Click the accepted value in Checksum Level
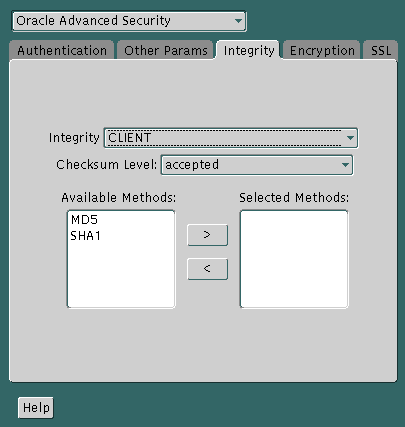Image resolution: width=405 pixels, height=427 pixels. click(192, 165)
